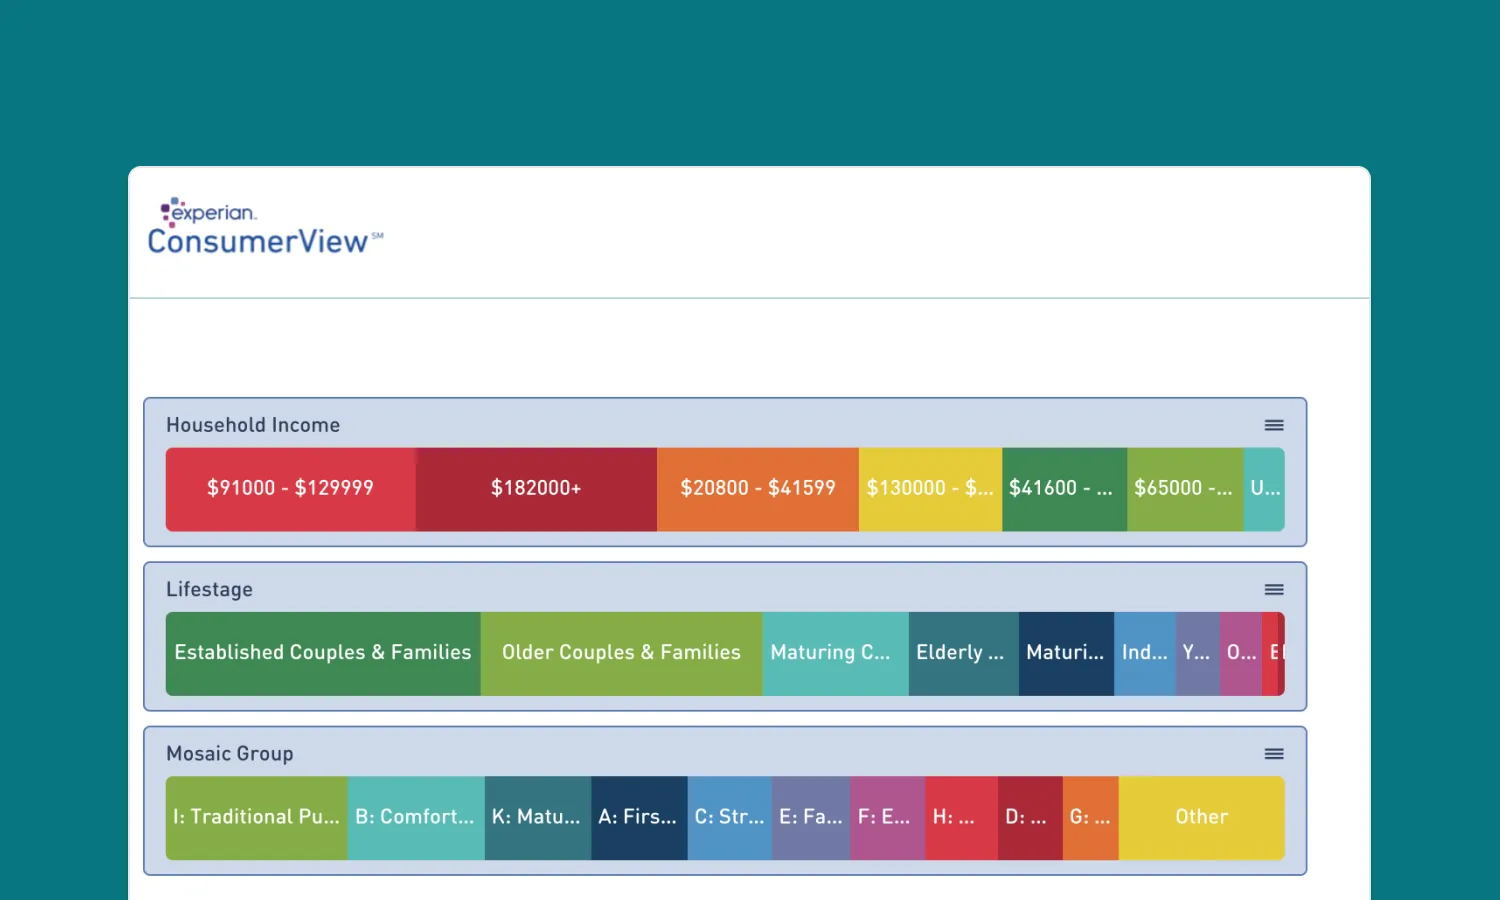Open the Mosaic Group panel hamburger menu
This screenshot has height=900, width=1500.
pos(1273,754)
